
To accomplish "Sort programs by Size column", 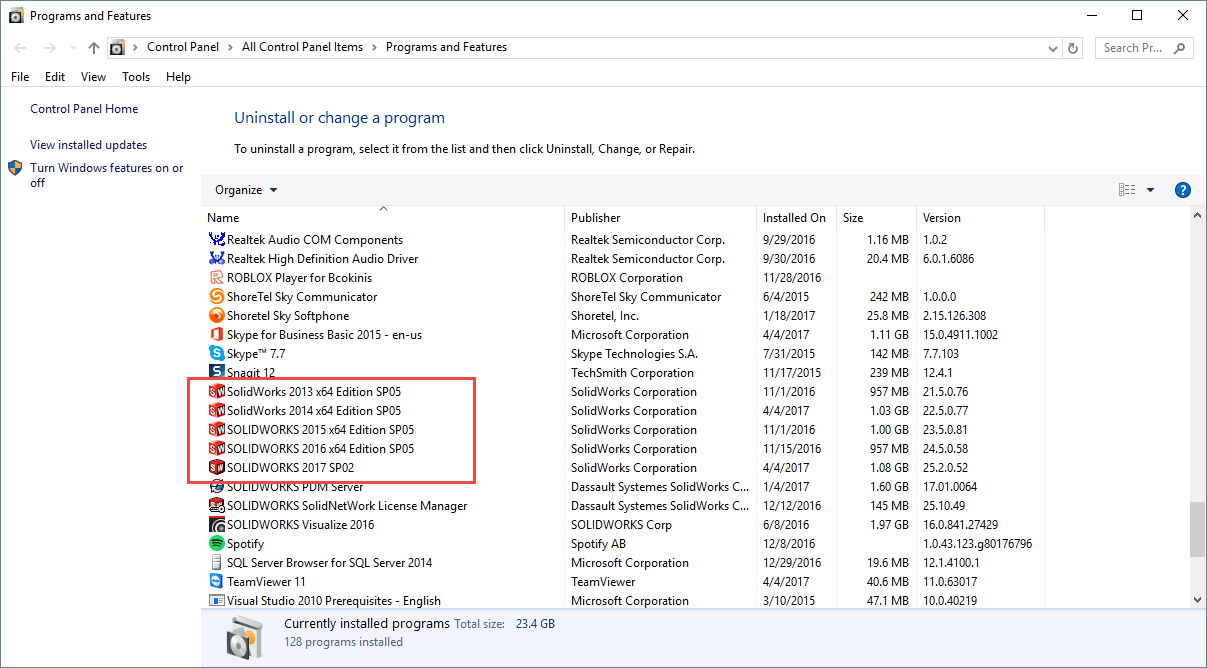I will click(877, 218).
